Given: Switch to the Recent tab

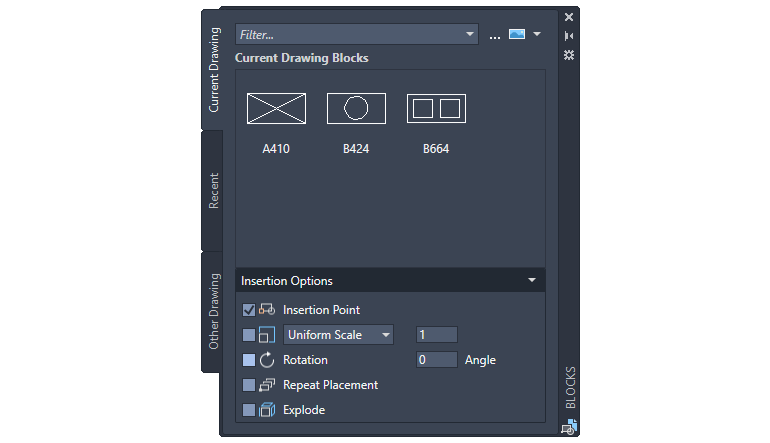Looking at the screenshot, I should coord(213,191).
